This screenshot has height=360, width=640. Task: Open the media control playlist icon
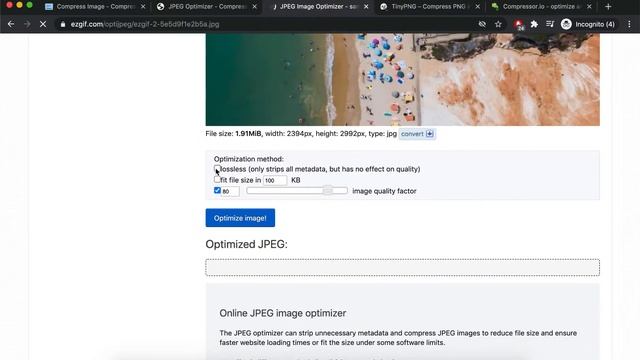coord(550,24)
